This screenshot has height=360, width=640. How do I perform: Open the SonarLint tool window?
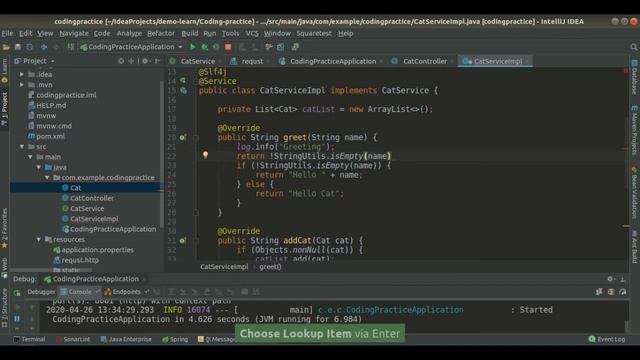[x=73, y=339]
